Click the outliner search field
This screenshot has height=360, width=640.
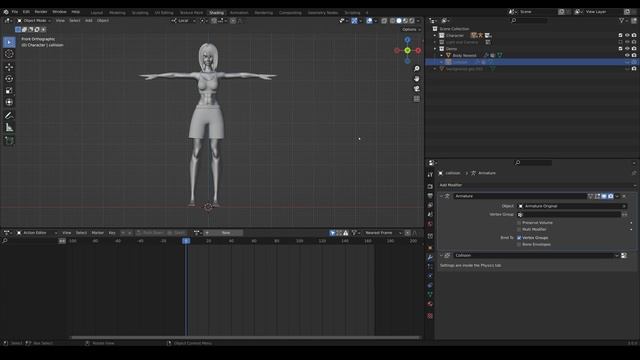[529, 20]
